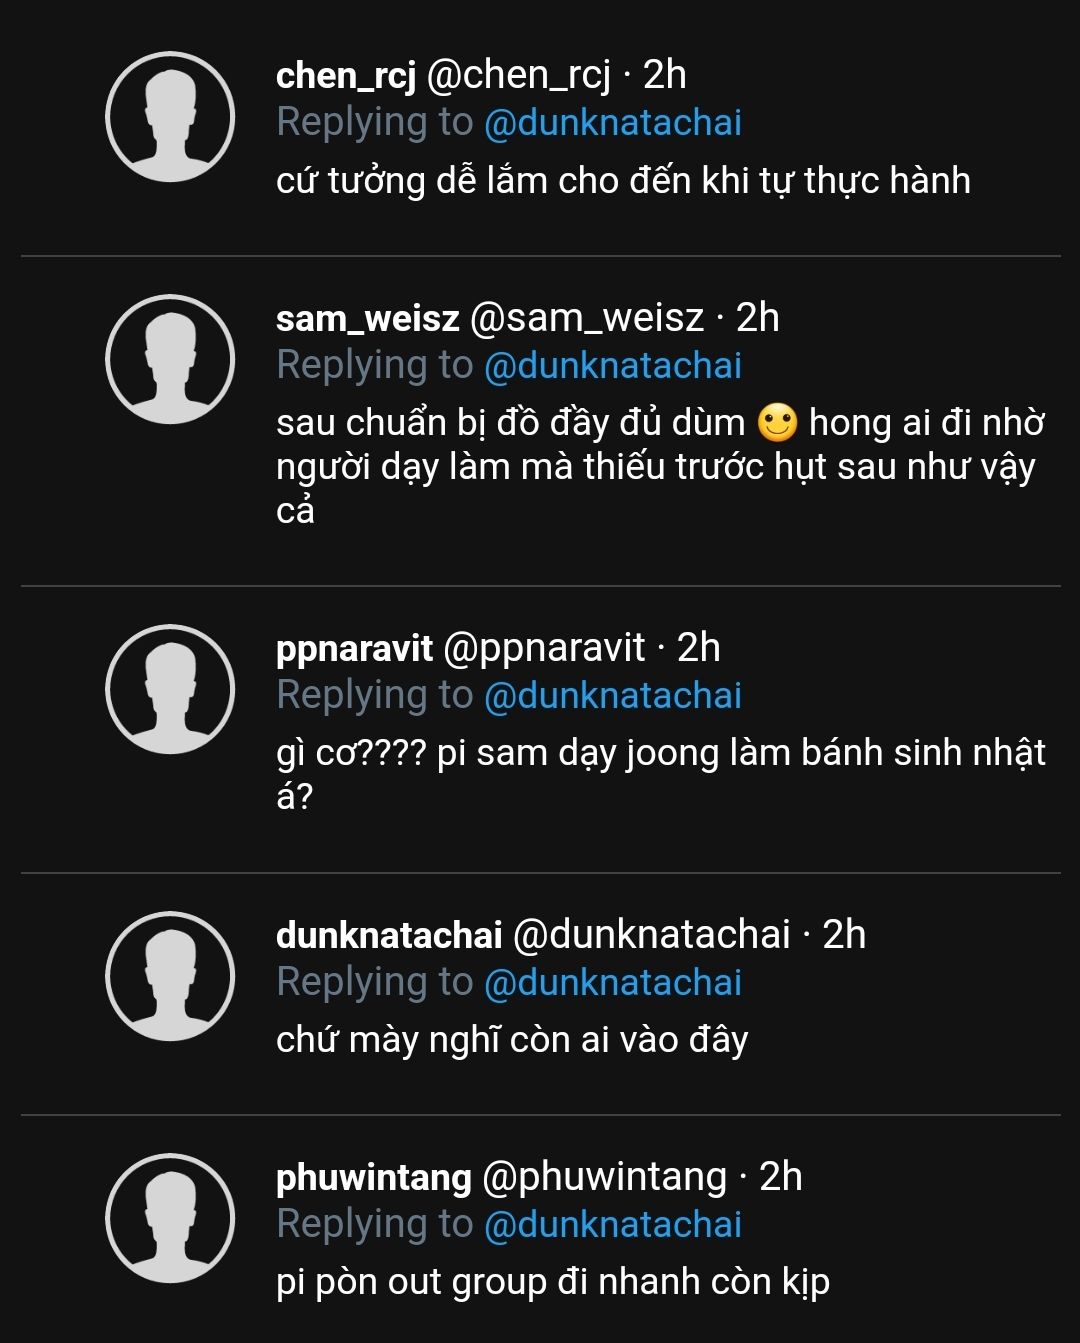Open @dunknatachai mention in chen_rcj's reply

pyautogui.click(x=613, y=122)
